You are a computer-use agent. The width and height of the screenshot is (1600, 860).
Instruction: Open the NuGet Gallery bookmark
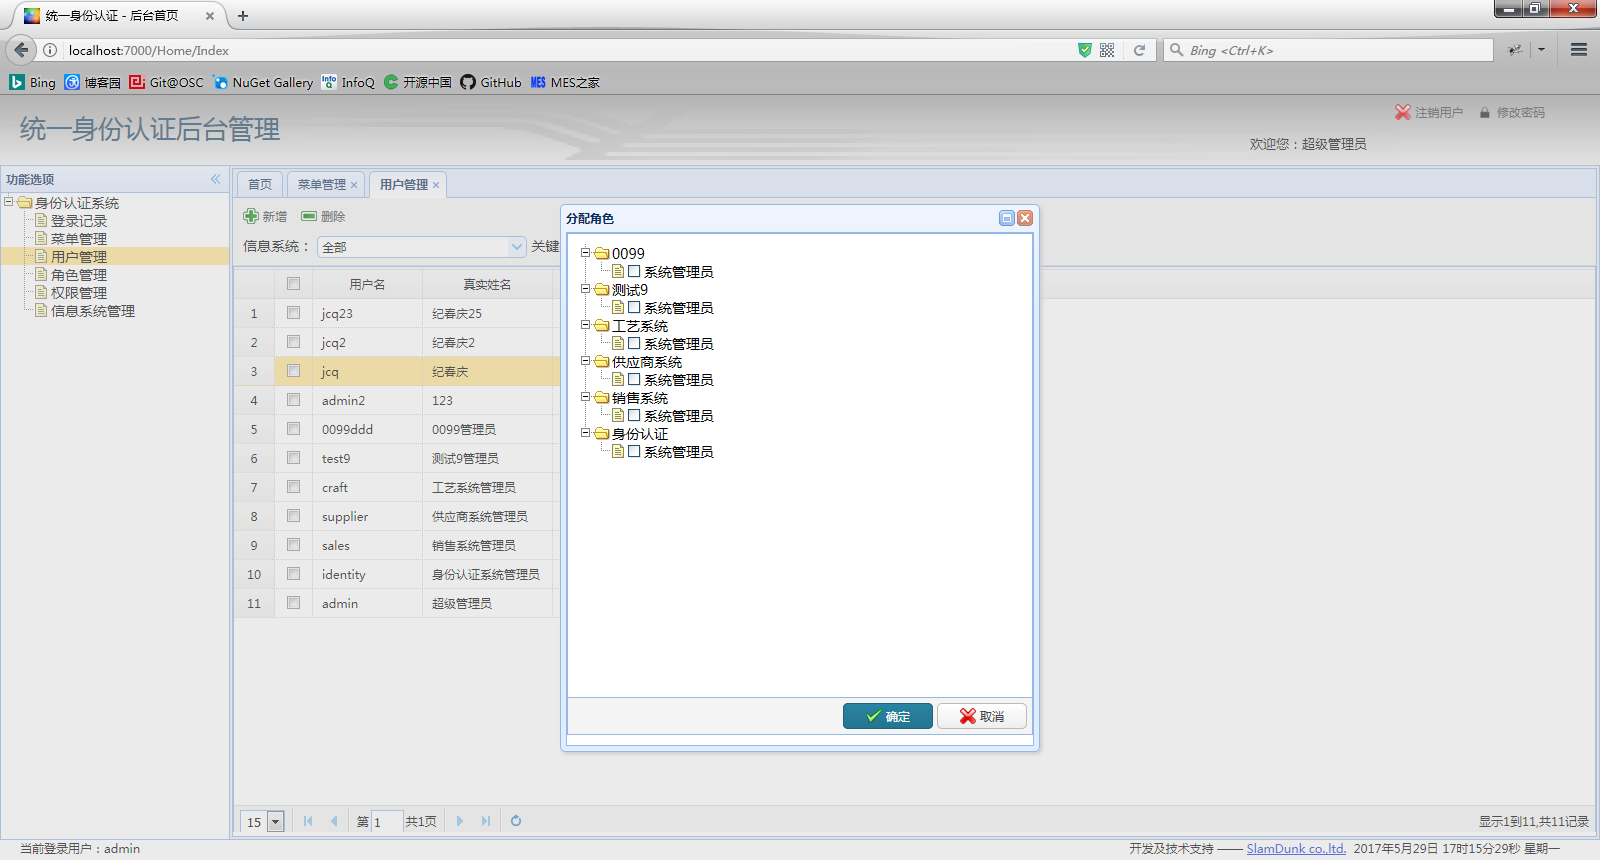click(262, 82)
